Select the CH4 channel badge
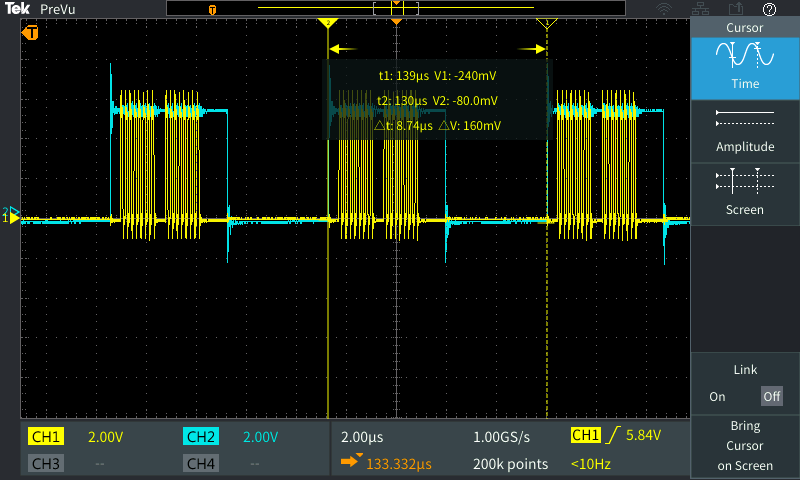The width and height of the screenshot is (800, 480). pyautogui.click(x=201, y=464)
